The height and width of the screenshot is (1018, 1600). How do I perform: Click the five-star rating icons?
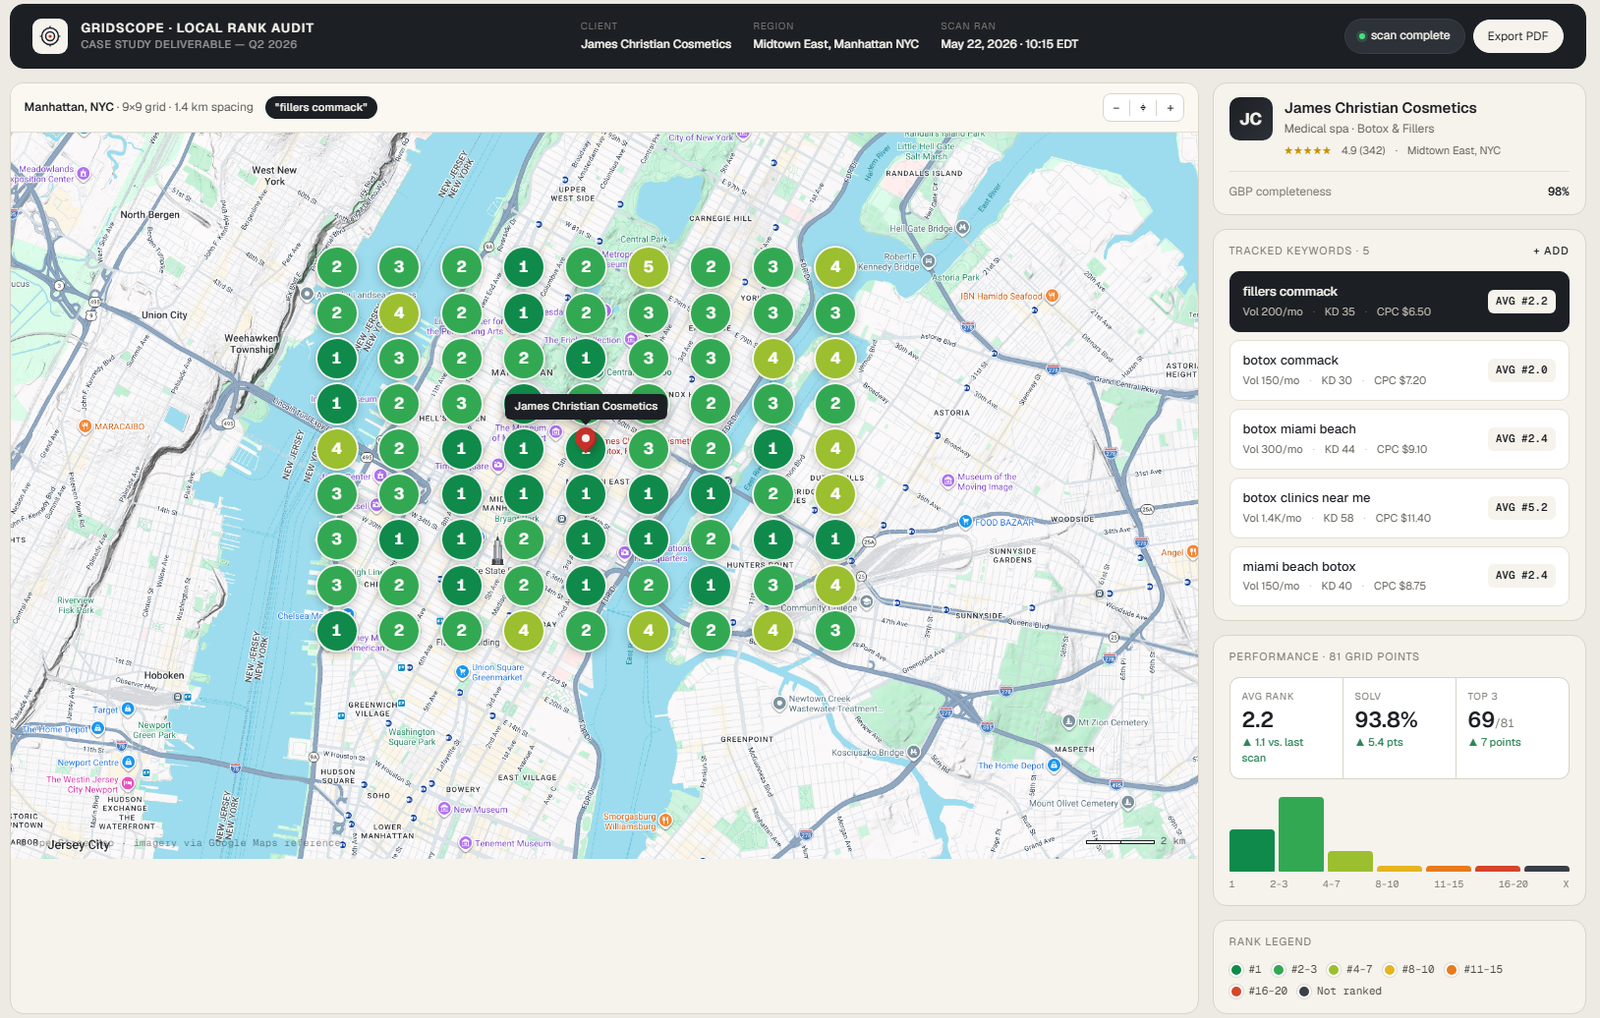1307,151
